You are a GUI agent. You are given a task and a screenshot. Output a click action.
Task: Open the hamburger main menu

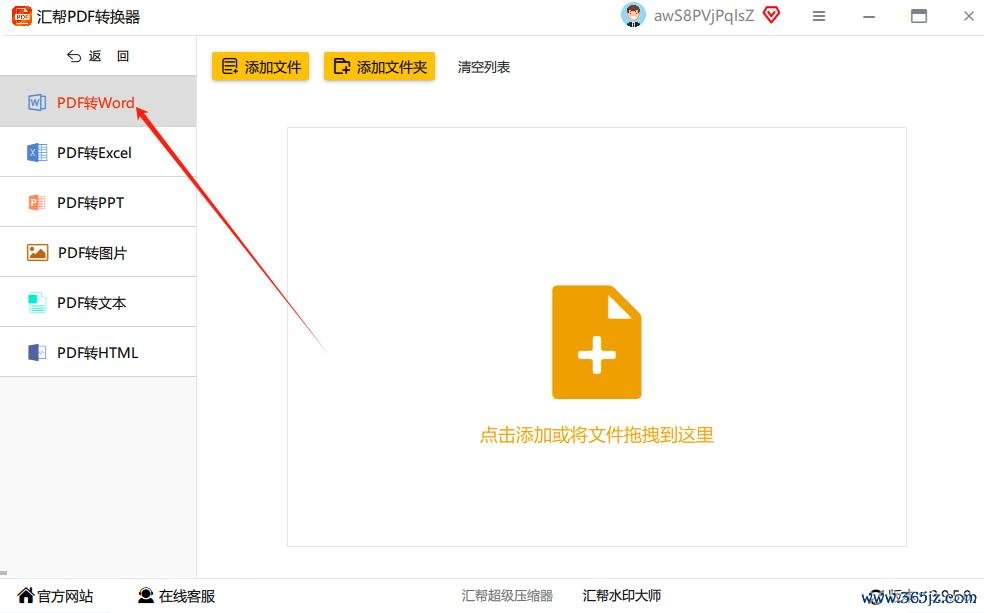(819, 16)
